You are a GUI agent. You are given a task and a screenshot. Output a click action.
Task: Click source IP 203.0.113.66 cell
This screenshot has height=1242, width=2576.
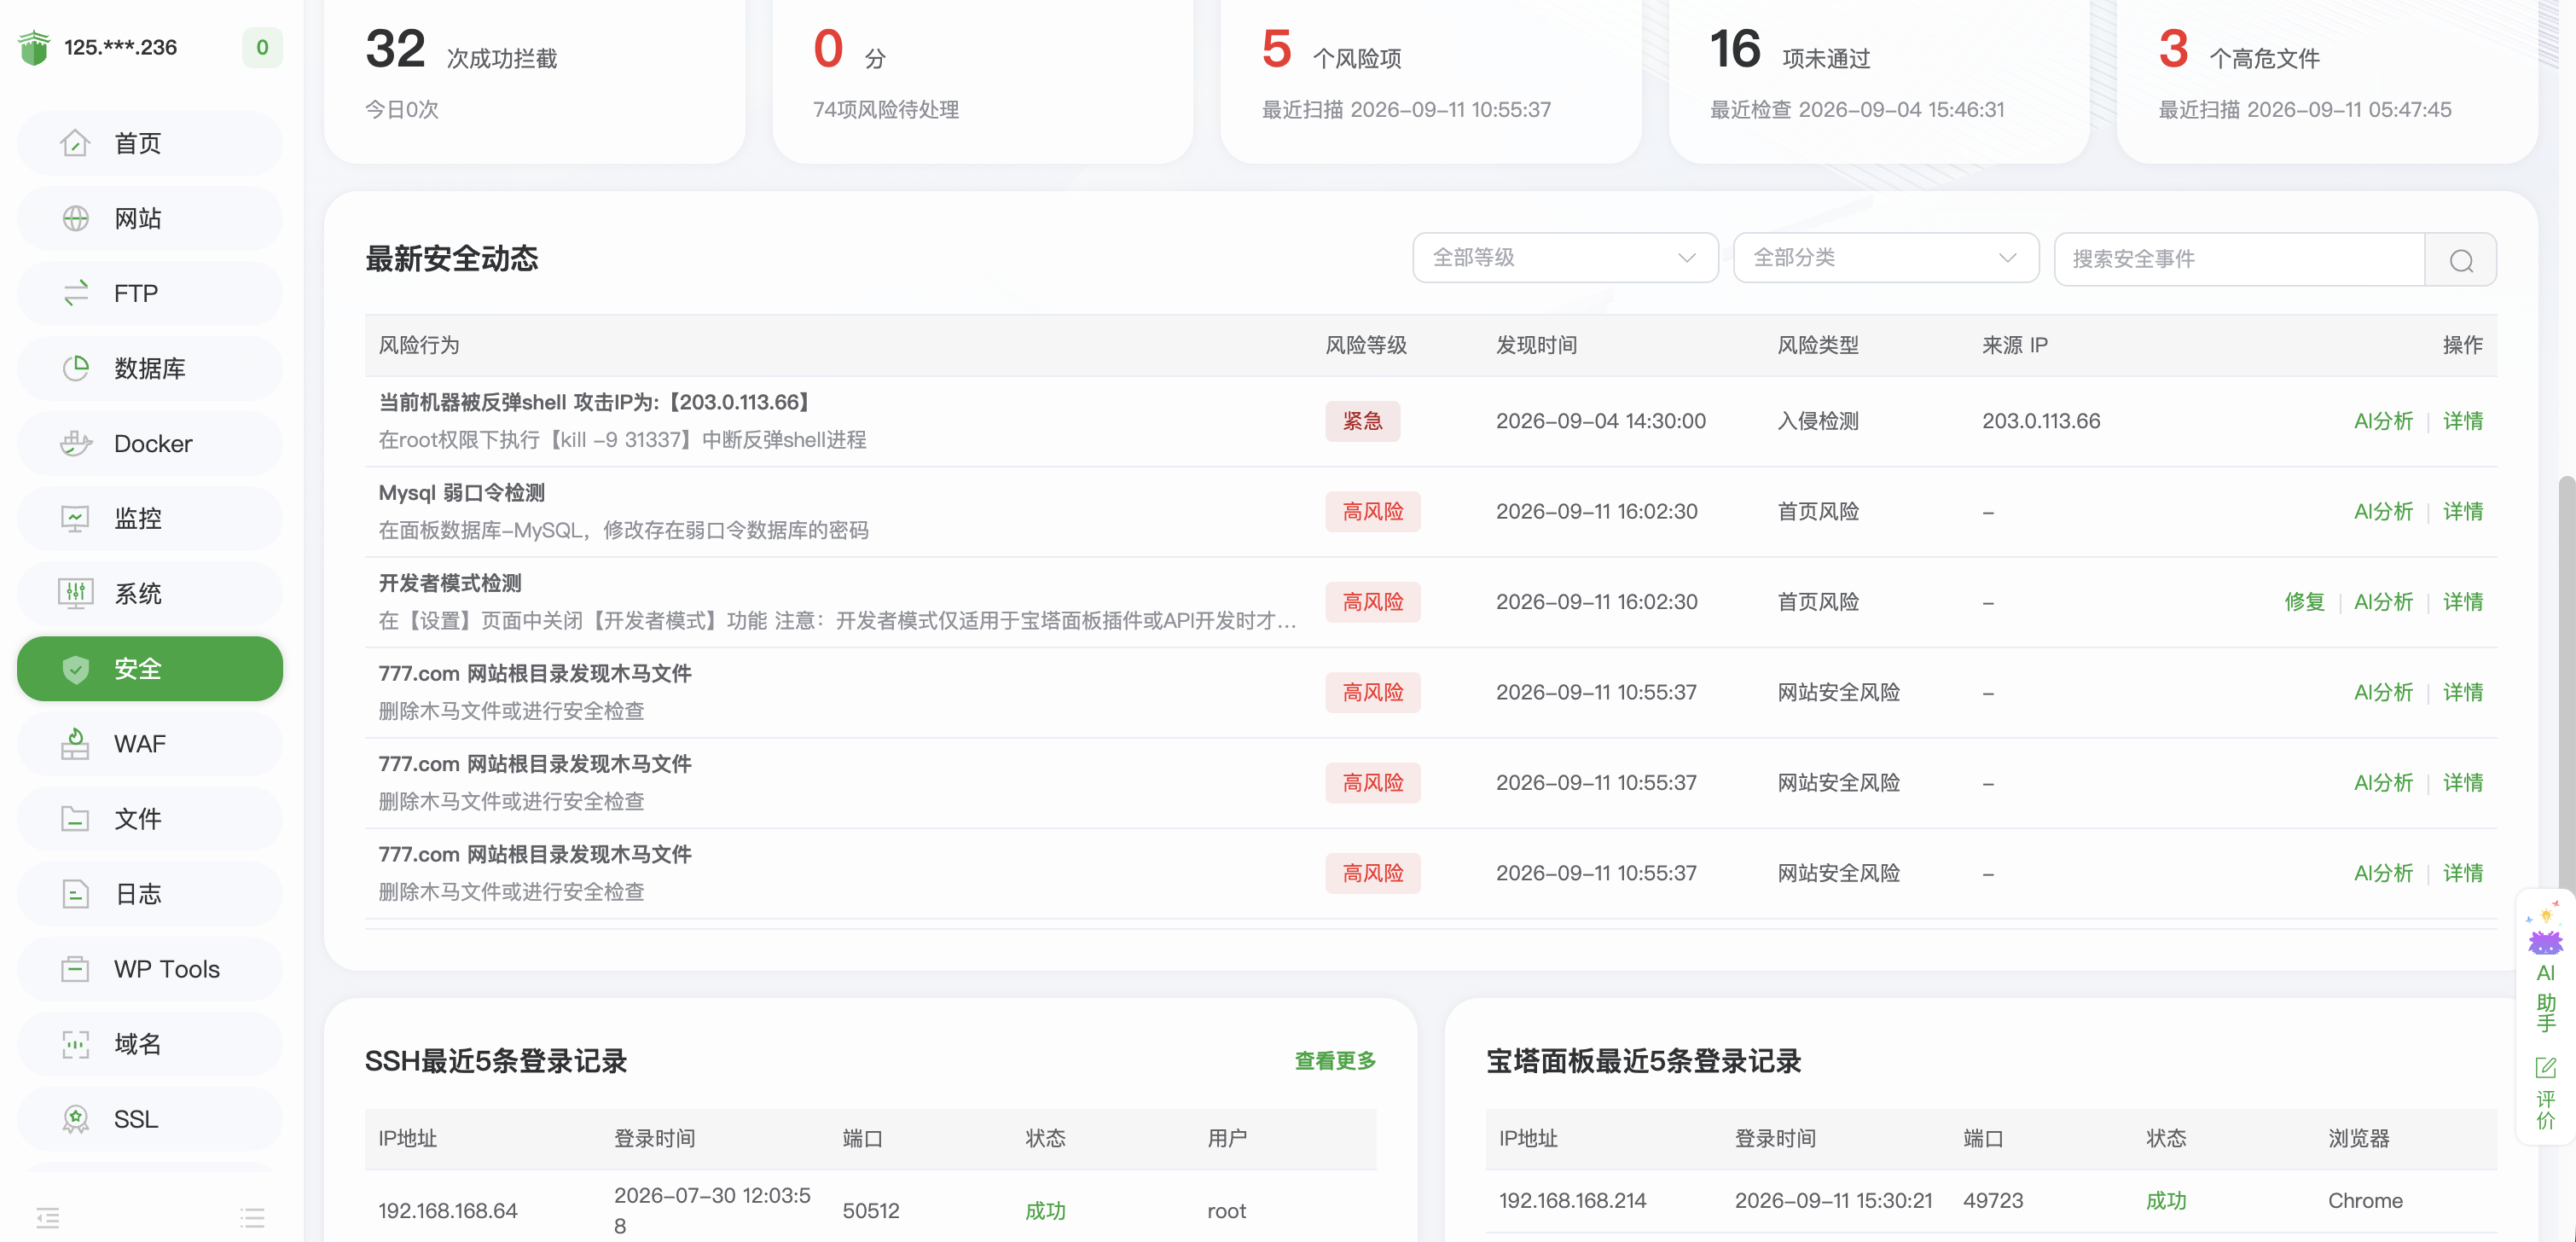point(2041,421)
